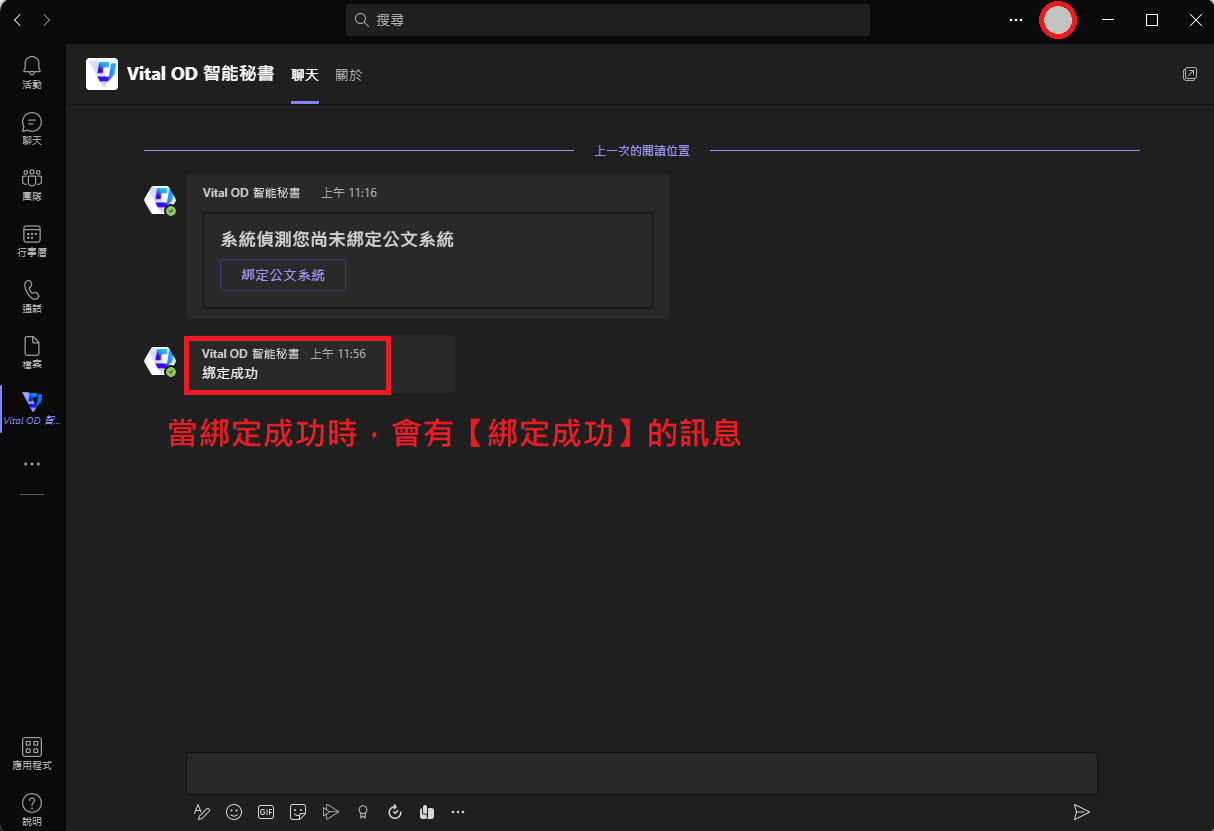
Task: Send the message with arrow icon
Action: coord(1081,812)
